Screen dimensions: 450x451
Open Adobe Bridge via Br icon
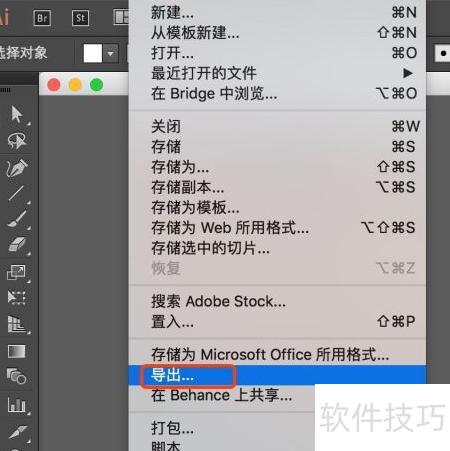(x=42, y=18)
